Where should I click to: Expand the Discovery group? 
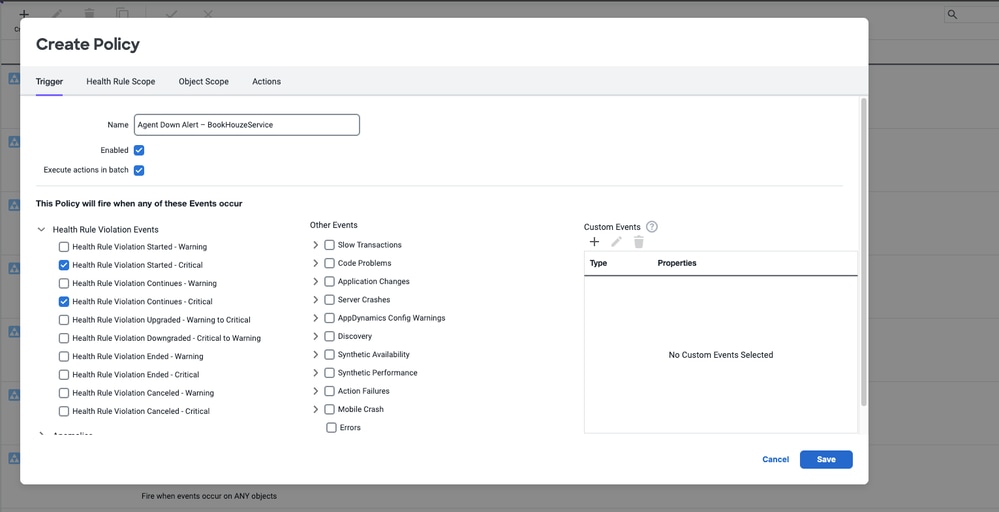click(315, 336)
